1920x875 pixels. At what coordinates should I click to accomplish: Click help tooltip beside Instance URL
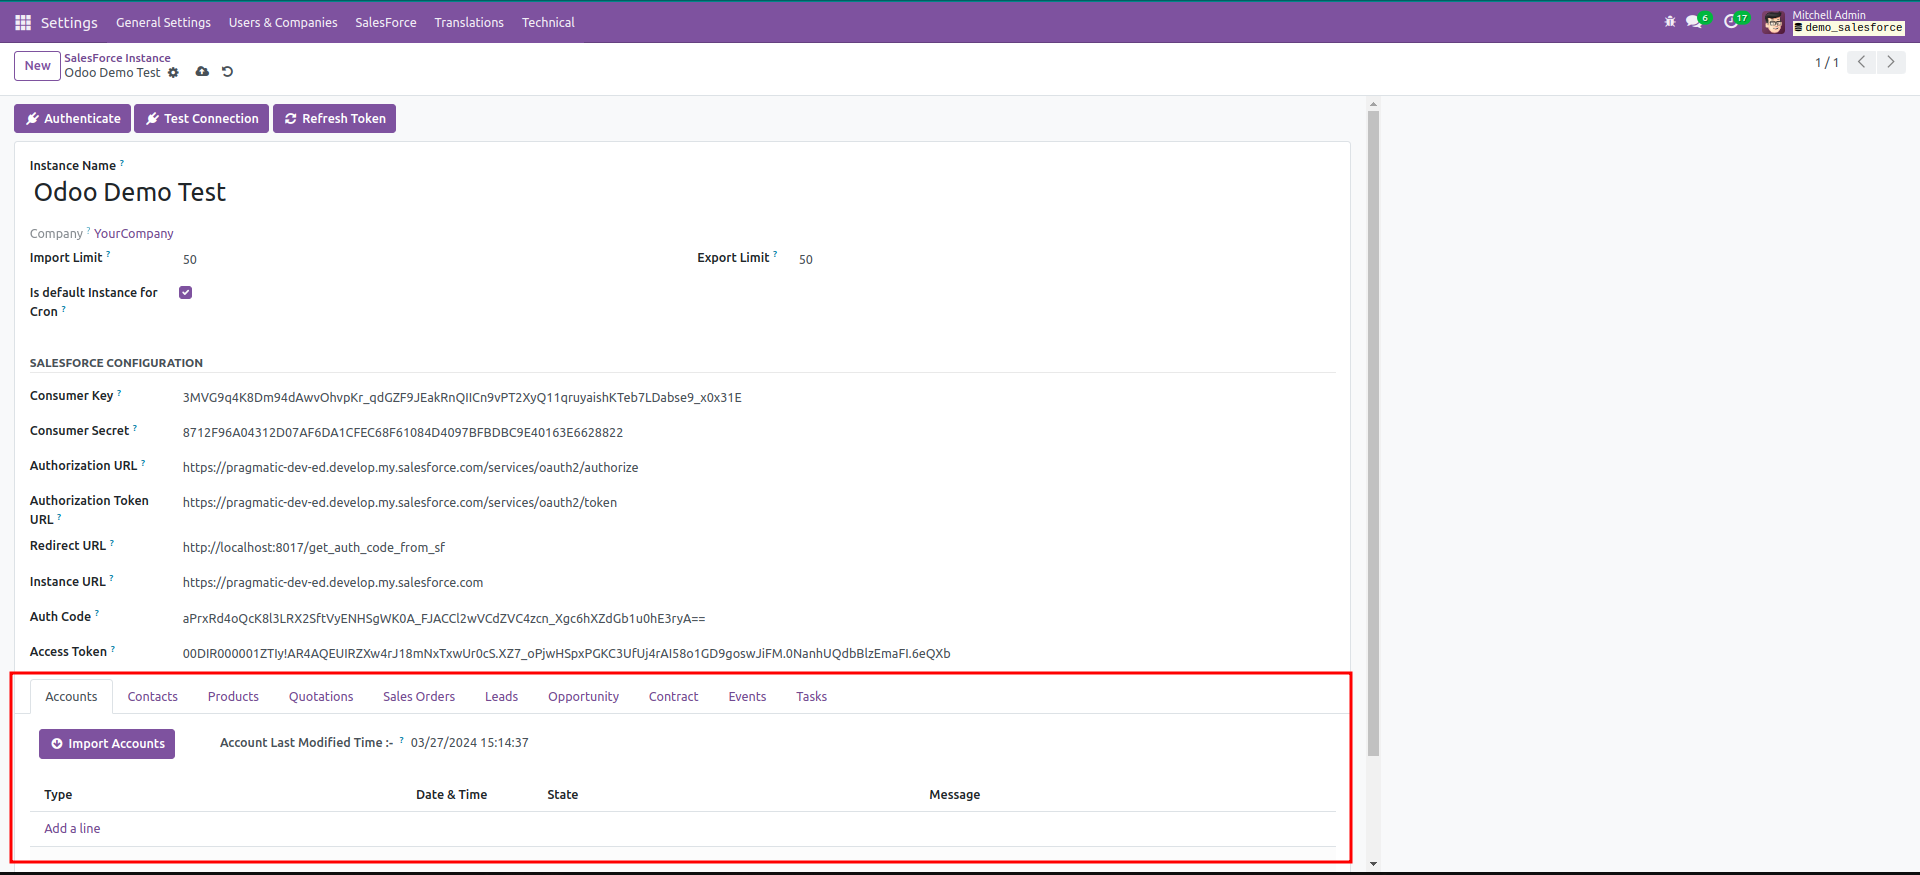coord(111,578)
